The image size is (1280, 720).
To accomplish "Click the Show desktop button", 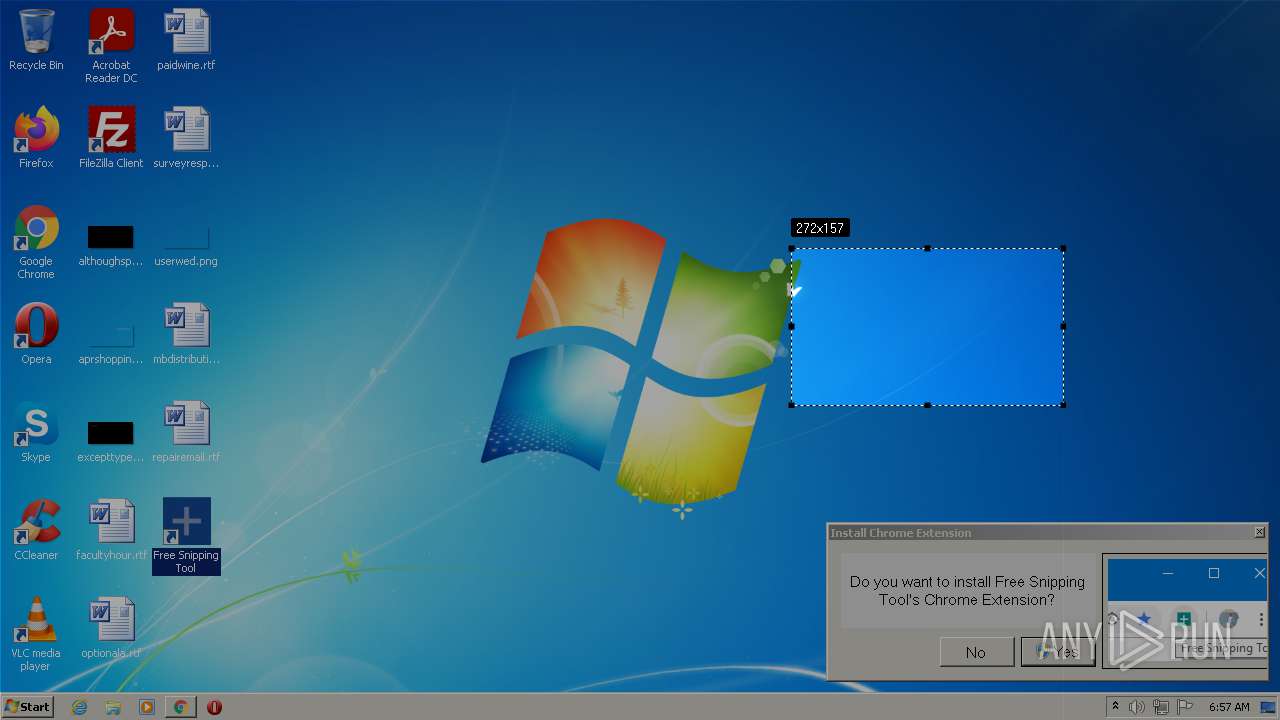I will [x=1268, y=707].
